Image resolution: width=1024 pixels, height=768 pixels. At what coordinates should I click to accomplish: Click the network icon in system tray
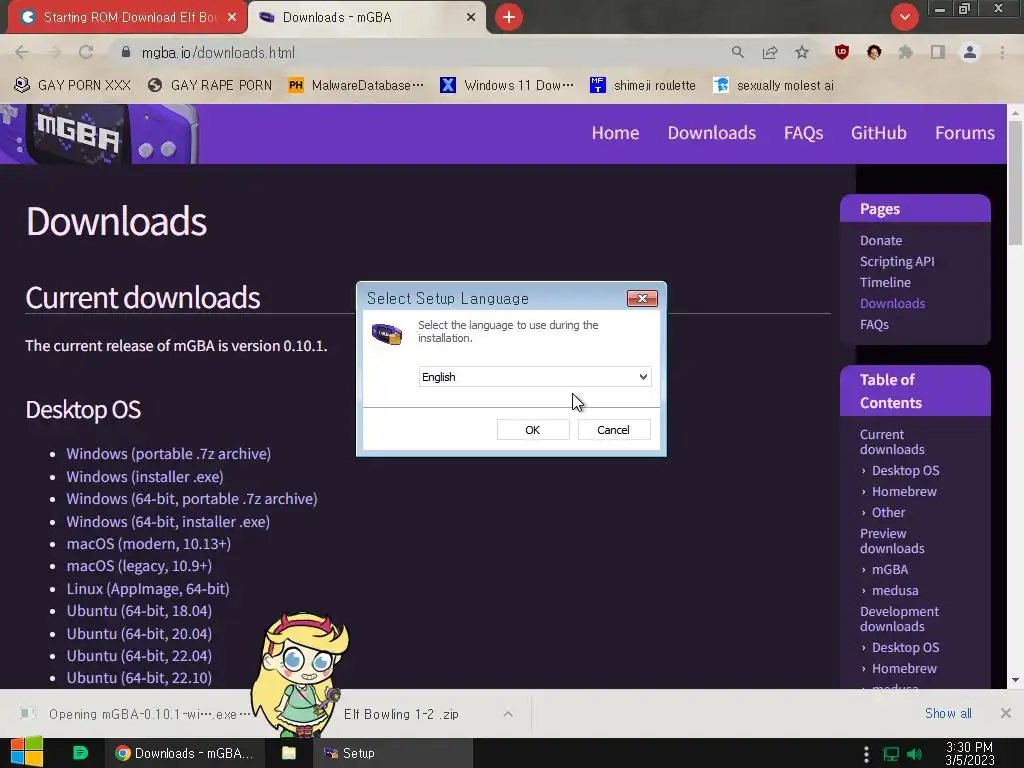[x=891, y=754]
